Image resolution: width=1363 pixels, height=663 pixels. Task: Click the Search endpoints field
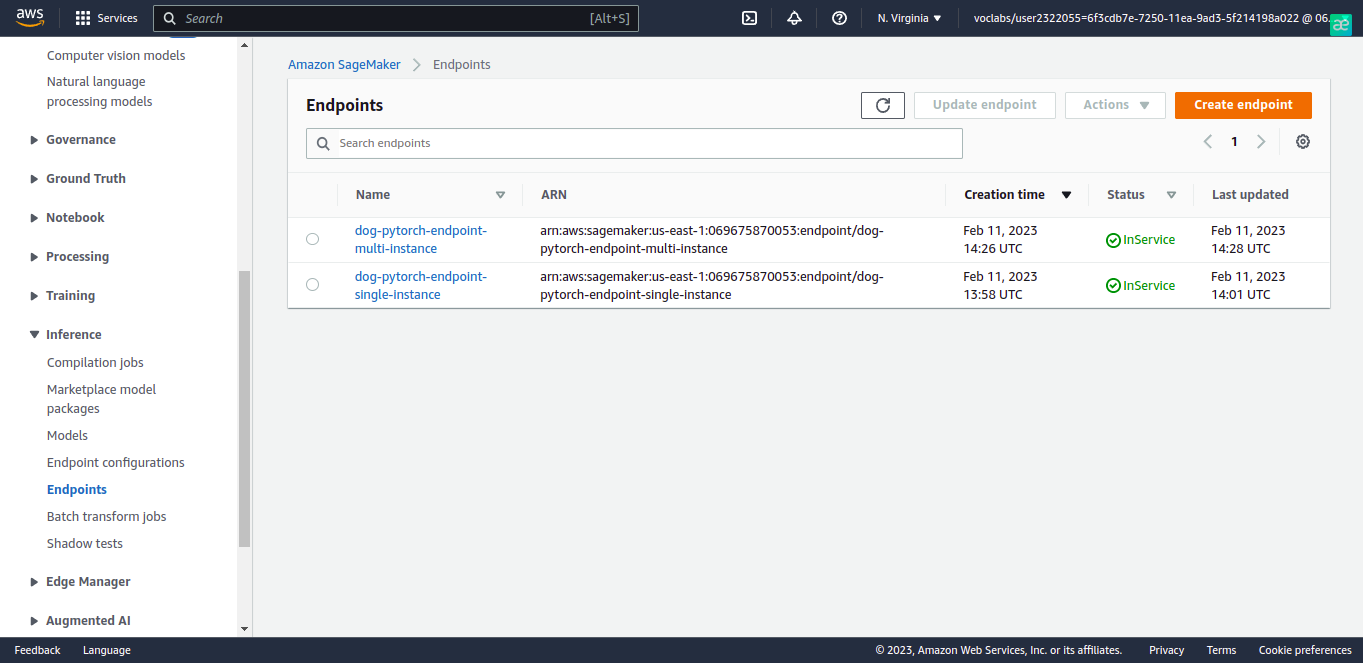[634, 144]
